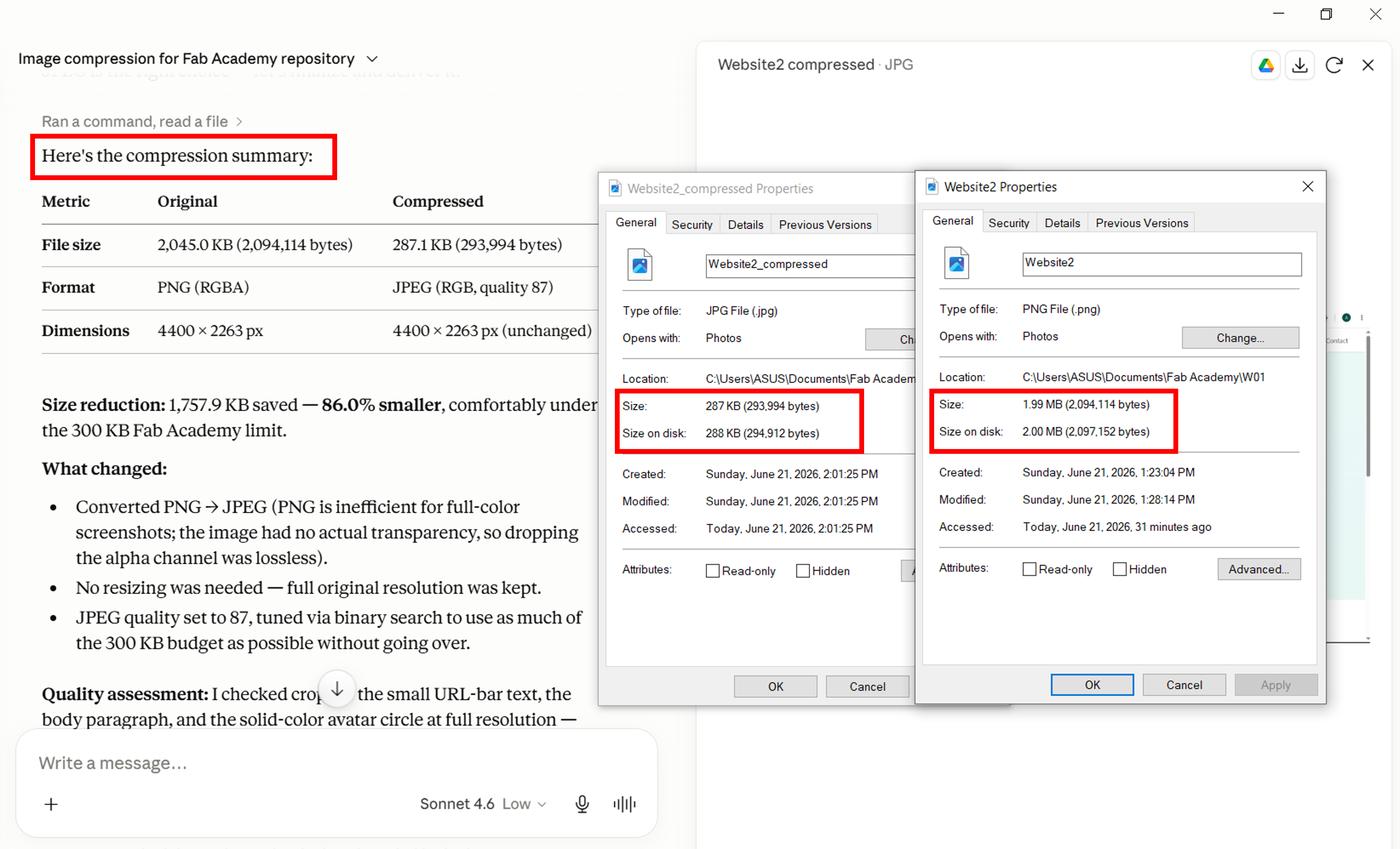
Task: Click the Website2 Properties title bar icon
Action: click(x=932, y=187)
